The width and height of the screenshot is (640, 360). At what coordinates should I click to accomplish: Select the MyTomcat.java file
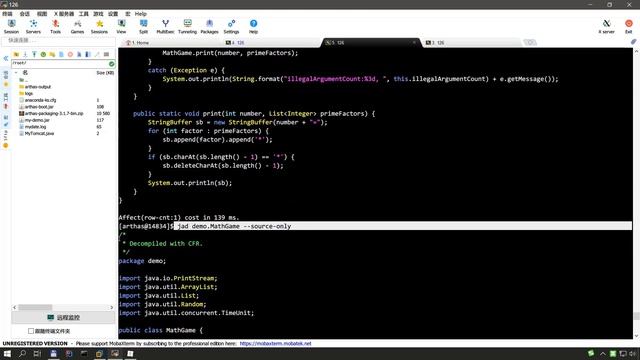click(39, 133)
